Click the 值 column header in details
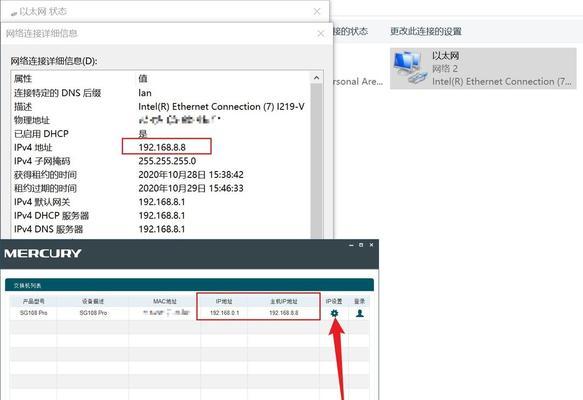 pos(143,79)
